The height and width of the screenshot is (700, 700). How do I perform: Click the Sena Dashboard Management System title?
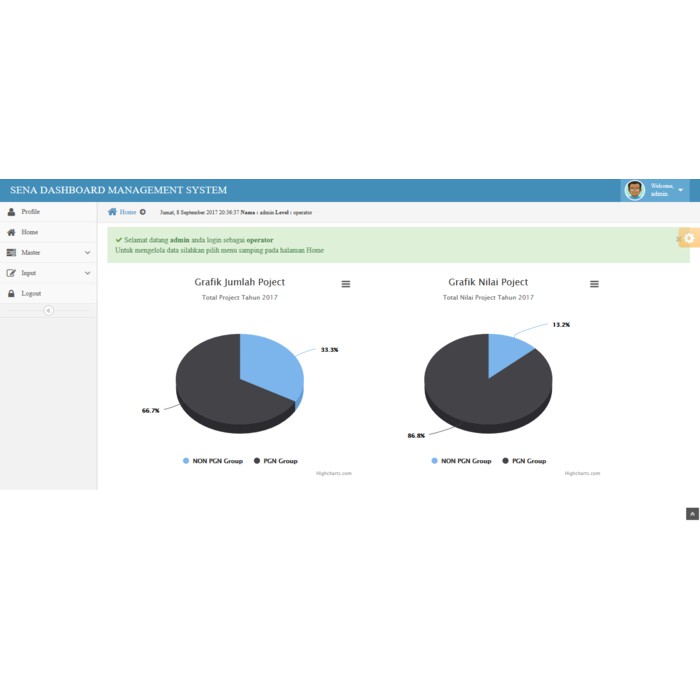[x=118, y=190]
